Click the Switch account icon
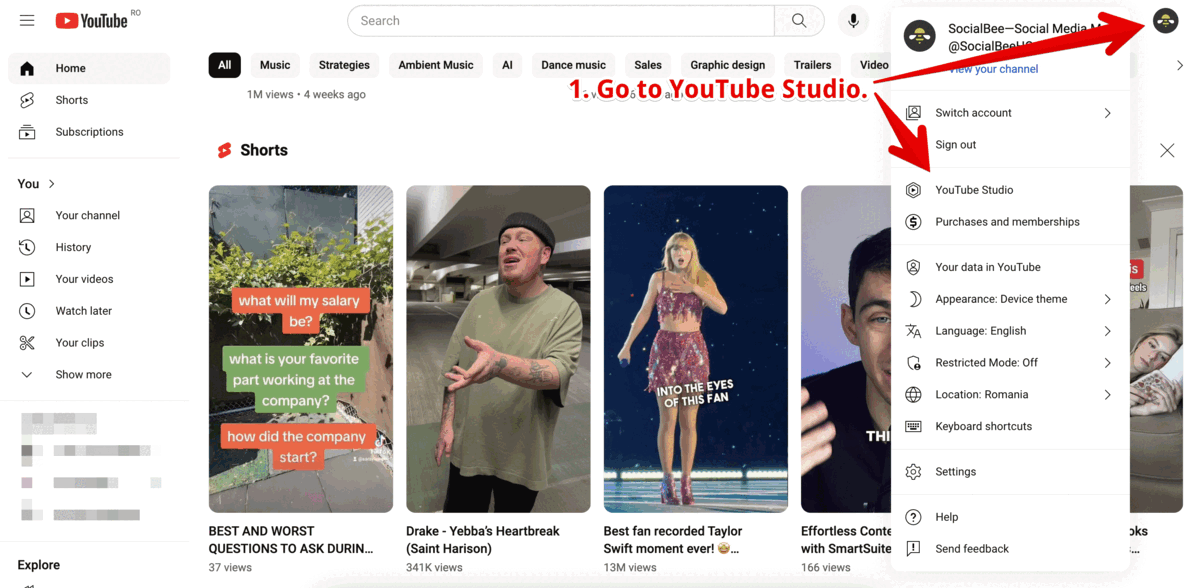This screenshot has width=1200, height=588. [x=913, y=113]
